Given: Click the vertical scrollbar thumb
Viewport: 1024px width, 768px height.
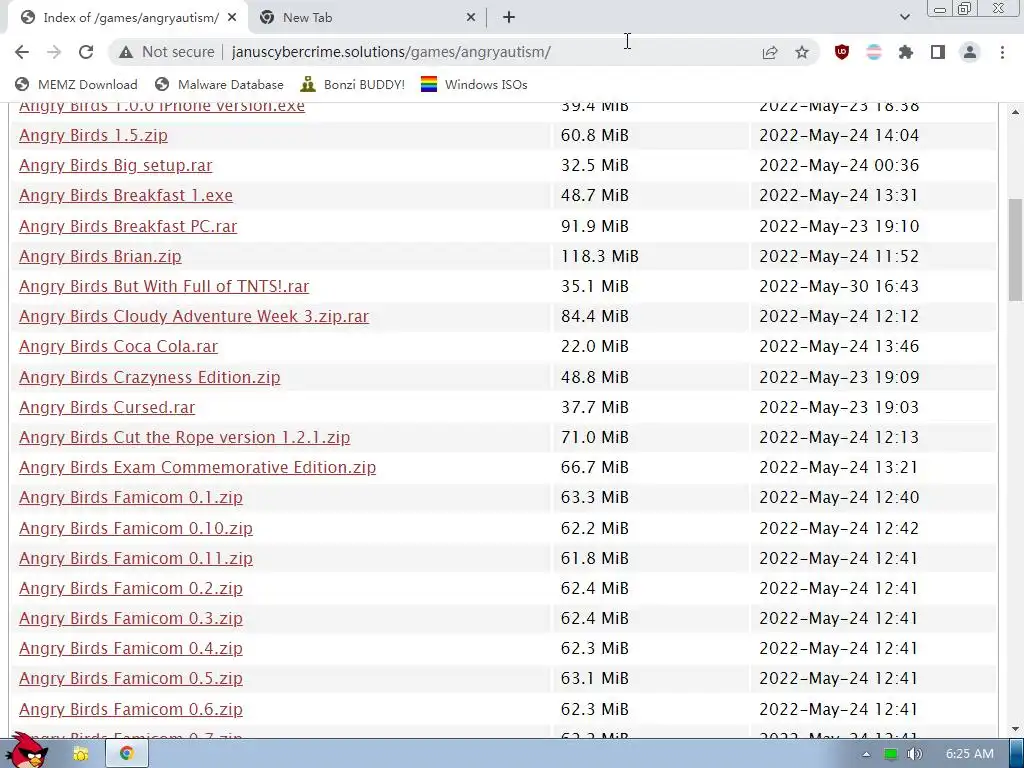Looking at the screenshot, I should tap(1015, 250).
